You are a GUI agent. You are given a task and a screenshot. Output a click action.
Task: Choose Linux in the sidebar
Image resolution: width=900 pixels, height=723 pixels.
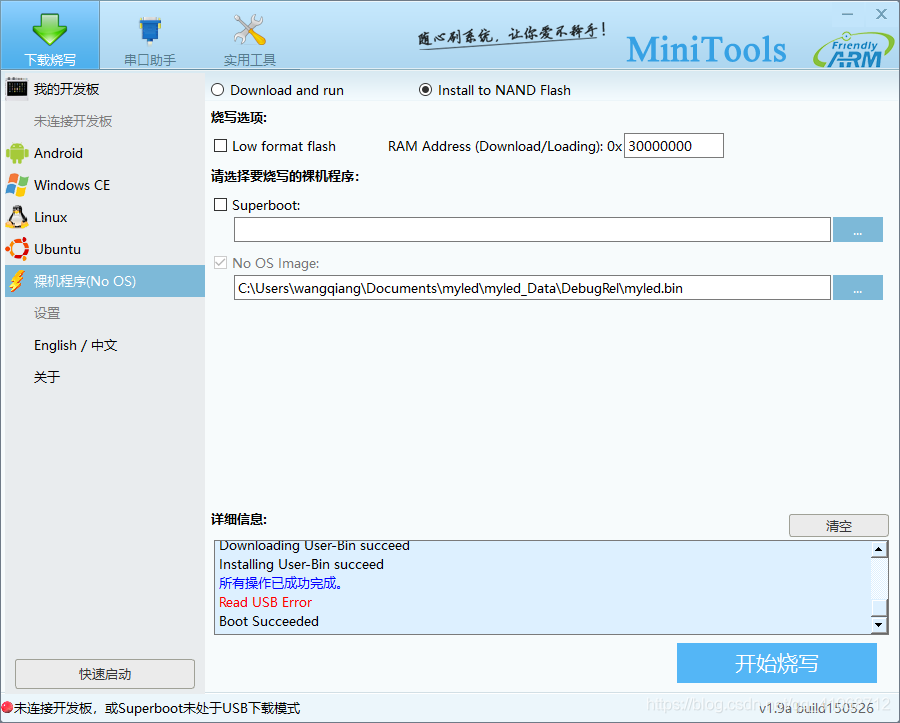pyautogui.click(x=105, y=217)
